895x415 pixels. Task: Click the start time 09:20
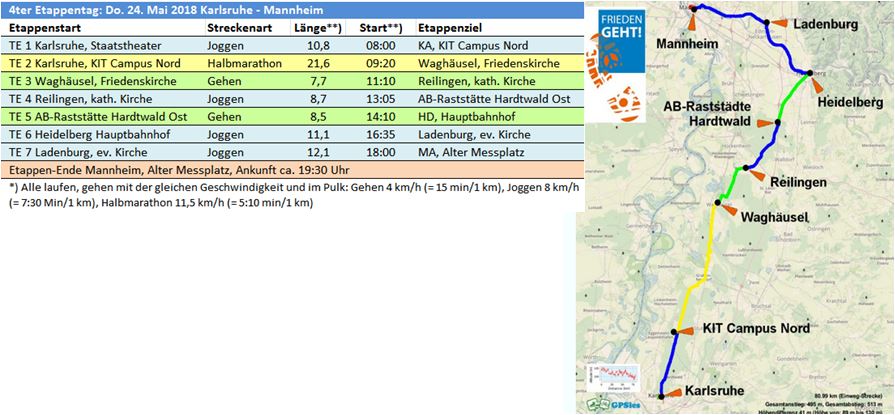pyautogui.click(x=381, y=63)
